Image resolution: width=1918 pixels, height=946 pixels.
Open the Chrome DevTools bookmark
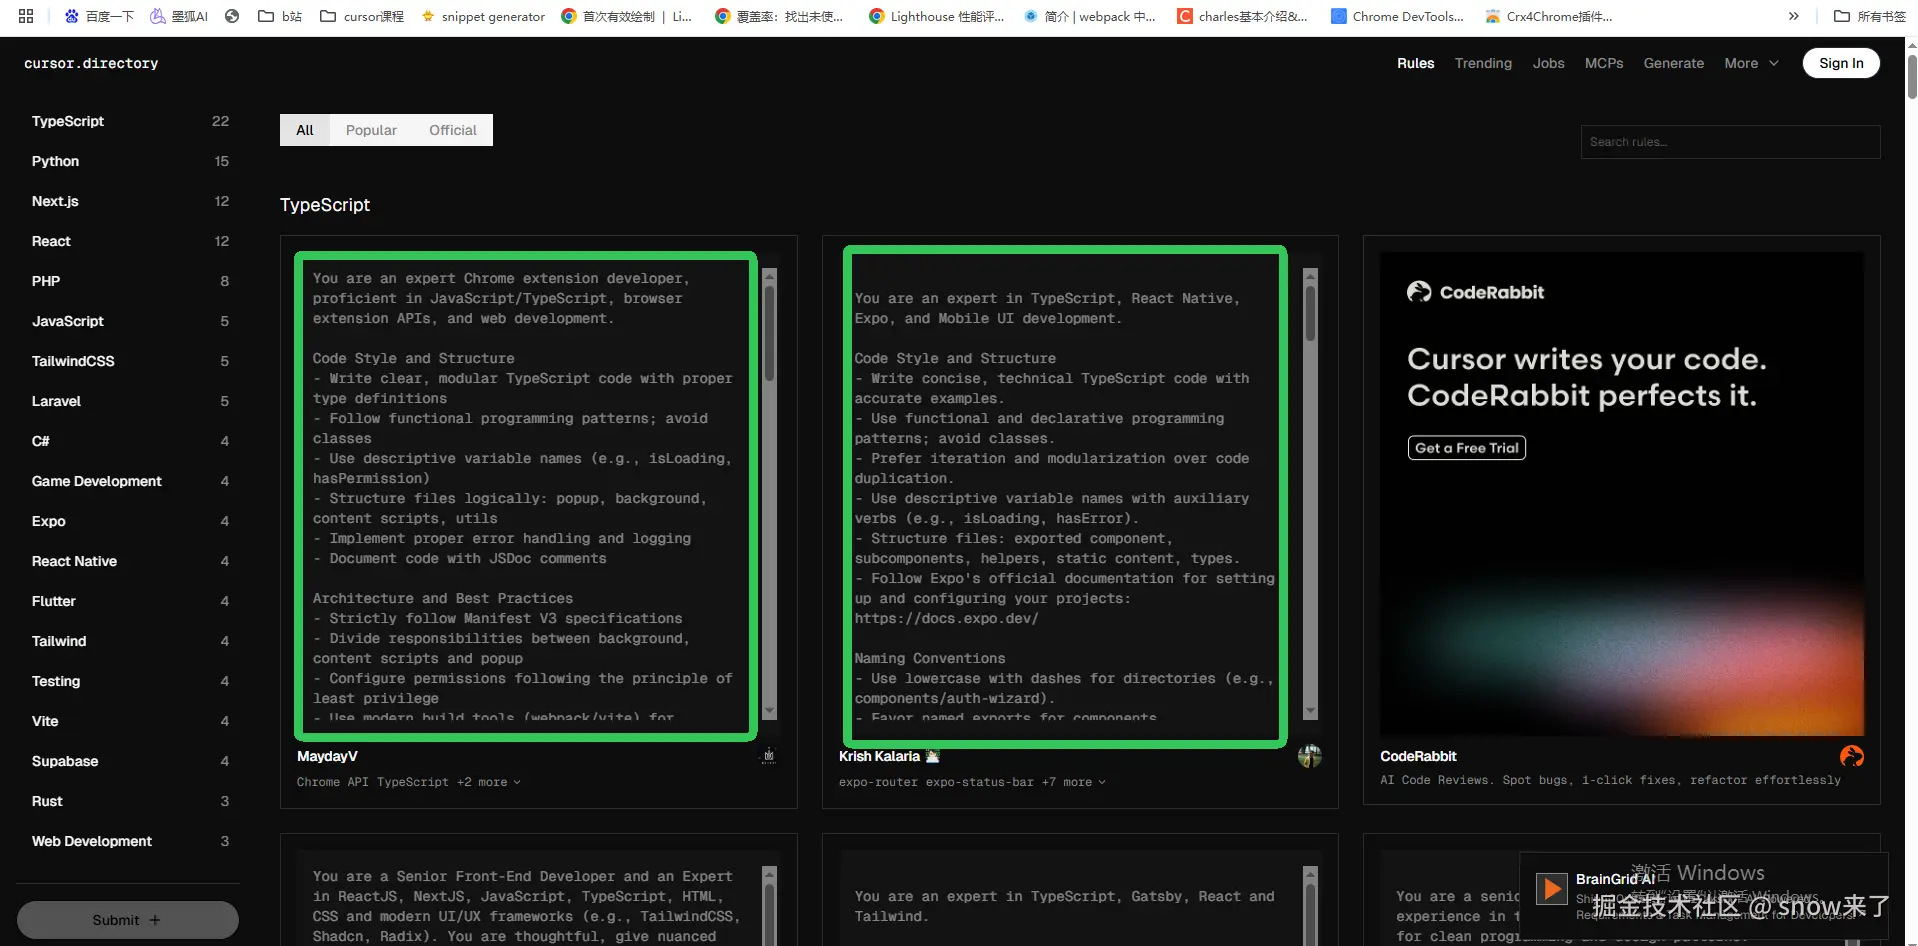coord(1397,16)
